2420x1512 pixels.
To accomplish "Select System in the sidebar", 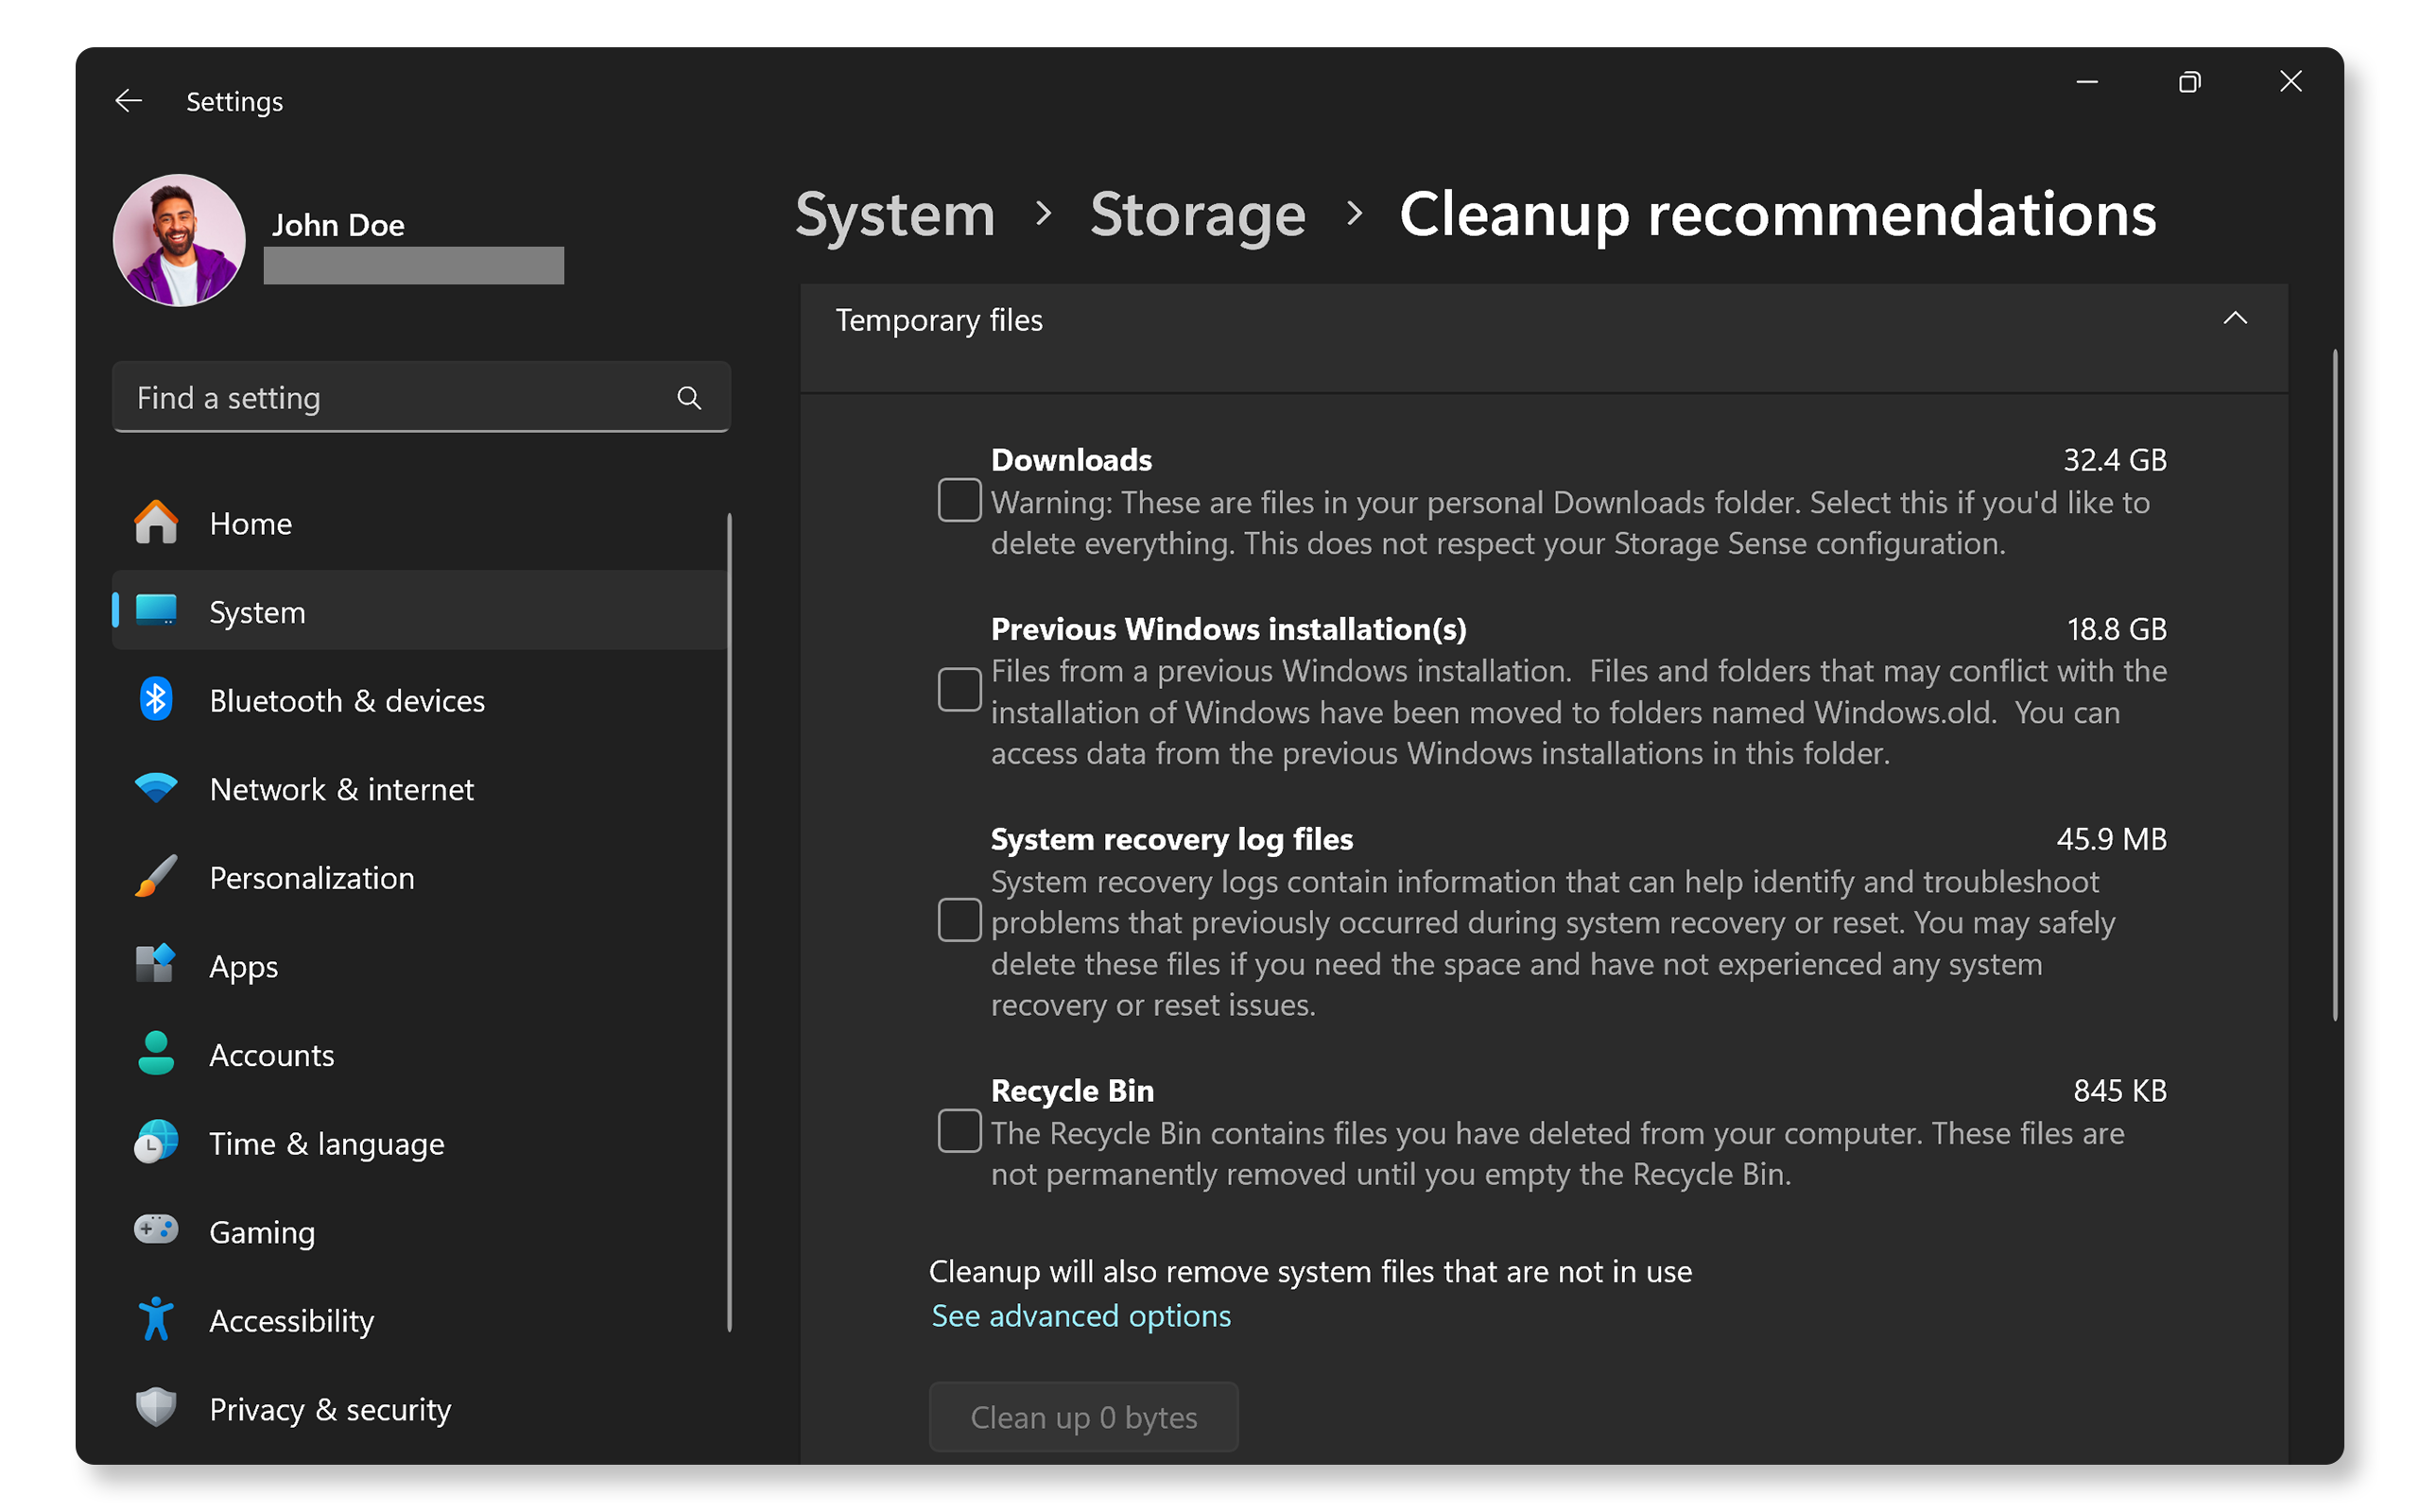I will [420, 611].
